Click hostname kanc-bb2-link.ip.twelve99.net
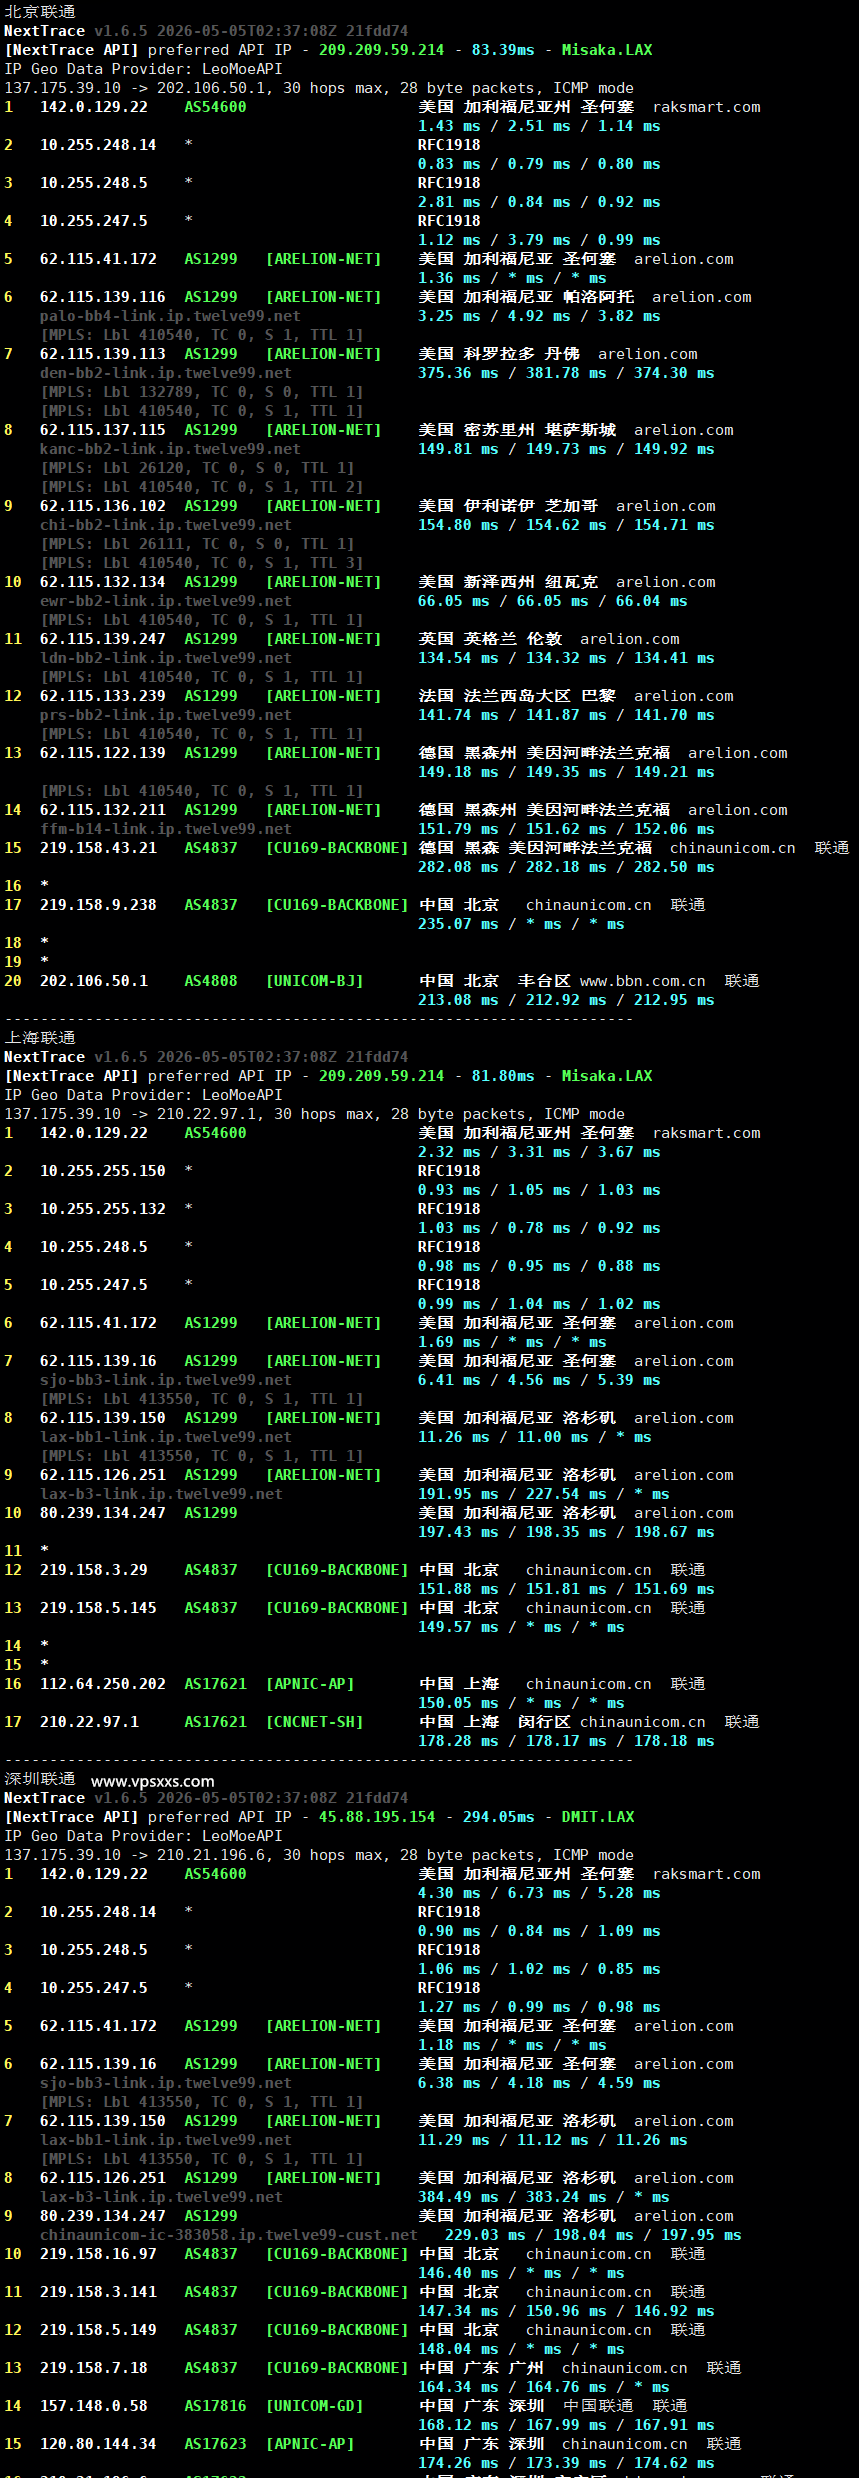The image size is (859, 2478). pos(170,449)
